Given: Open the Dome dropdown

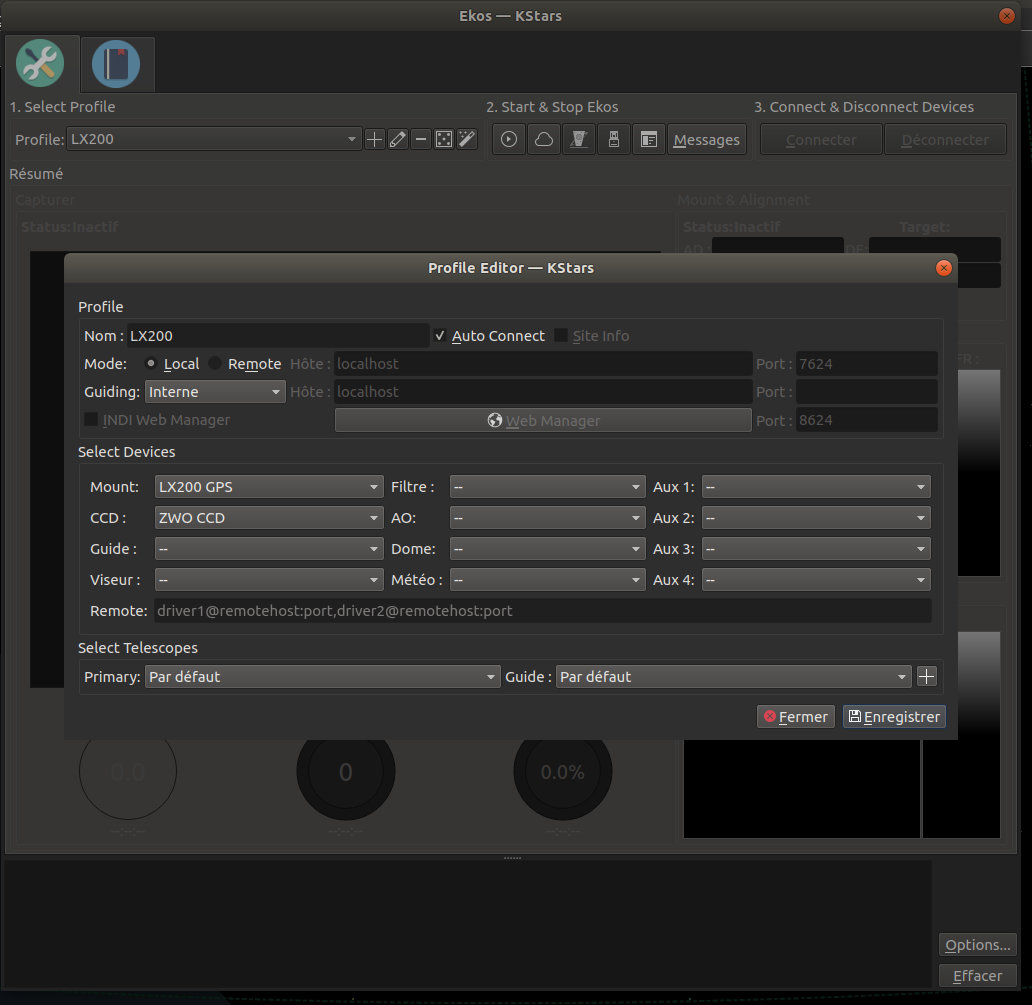Looking at the screenshot, I should [547, 548].
